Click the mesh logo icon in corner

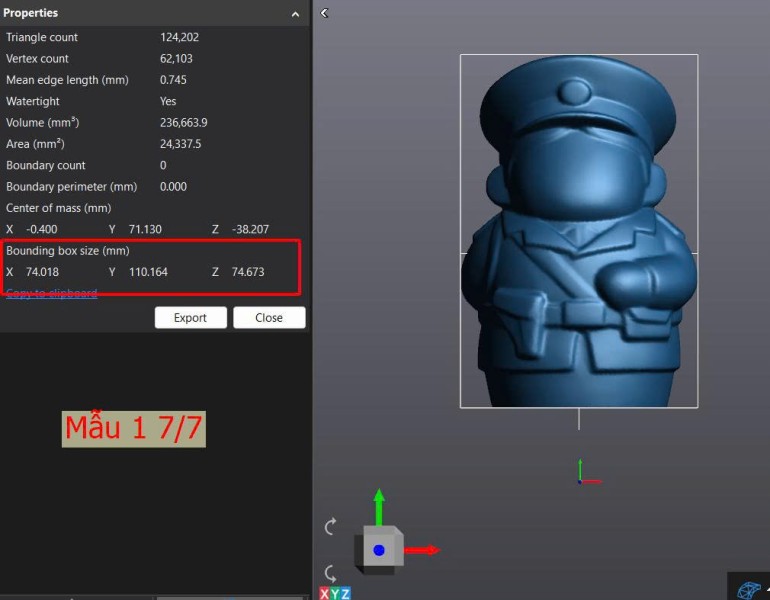[749, 589]
